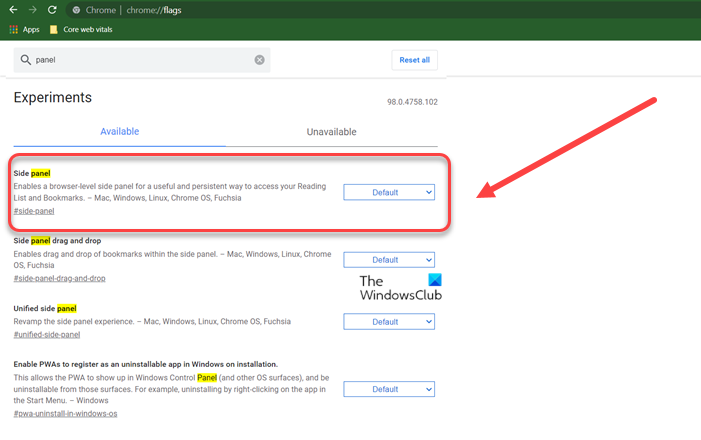Click the 'Revamp the side panel experience' description

152,322
